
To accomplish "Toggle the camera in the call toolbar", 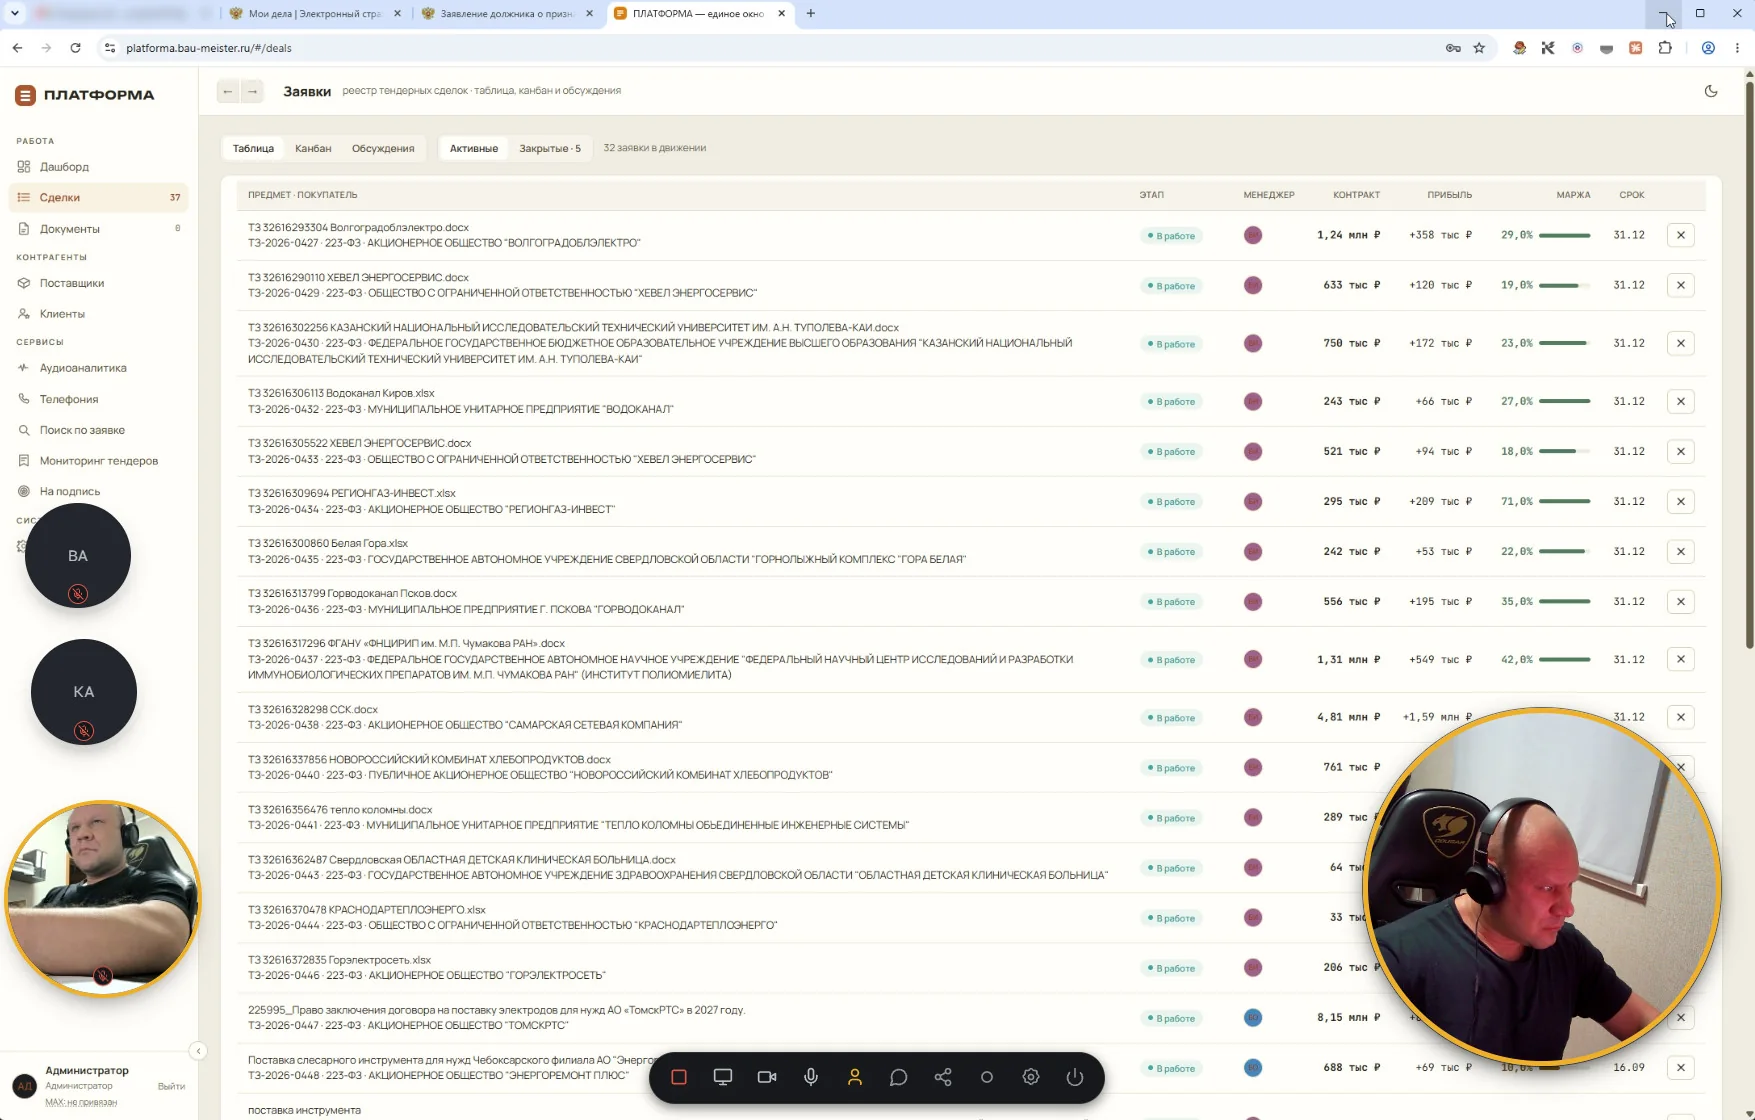I will 767,1077.
